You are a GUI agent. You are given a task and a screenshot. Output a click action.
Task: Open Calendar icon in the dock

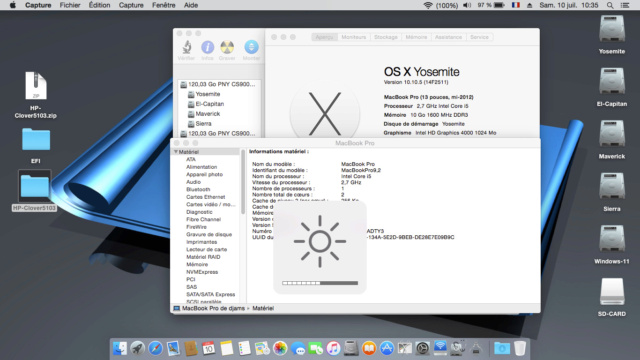coord(209,348)
